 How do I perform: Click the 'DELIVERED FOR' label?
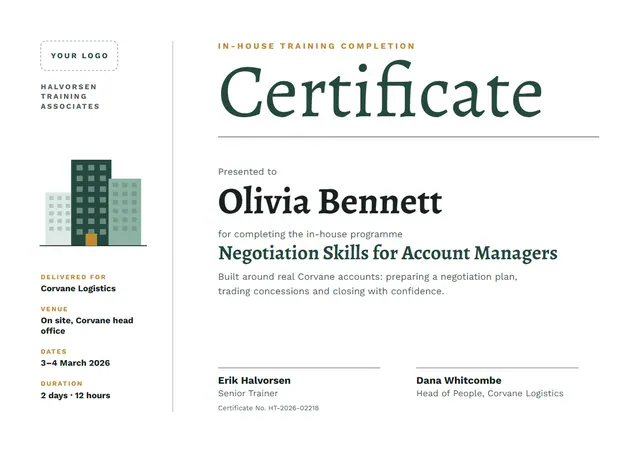pyautogui.click(x=73, y=277)
